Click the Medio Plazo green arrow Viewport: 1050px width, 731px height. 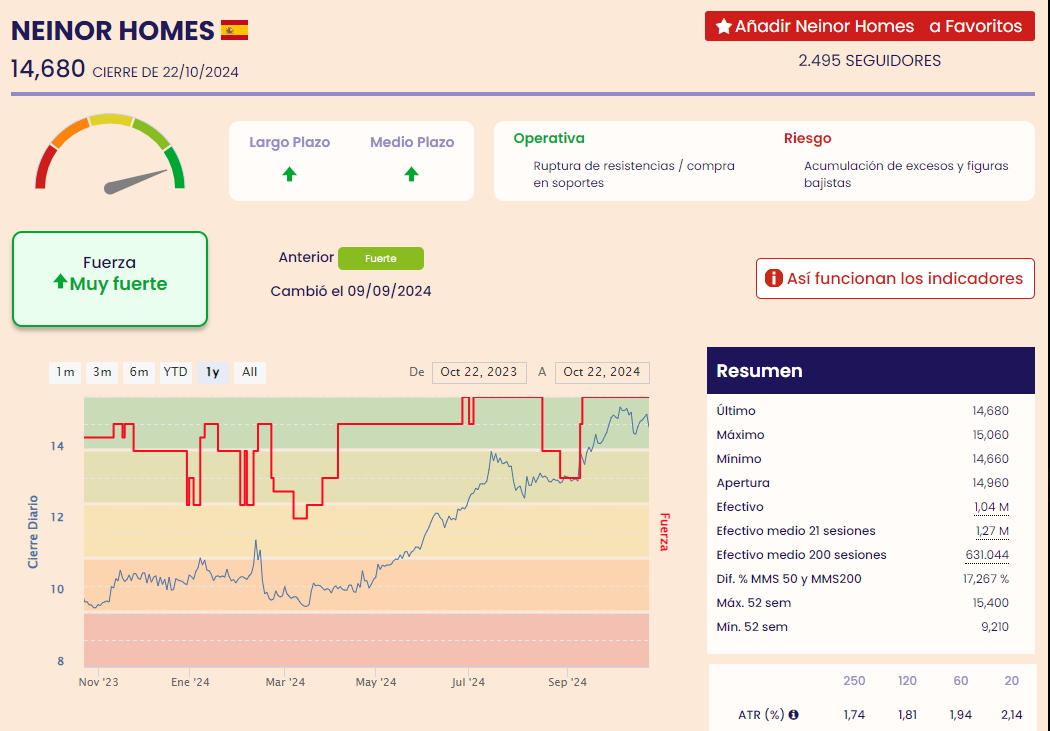pyautogui.click(x=411, y=174)
